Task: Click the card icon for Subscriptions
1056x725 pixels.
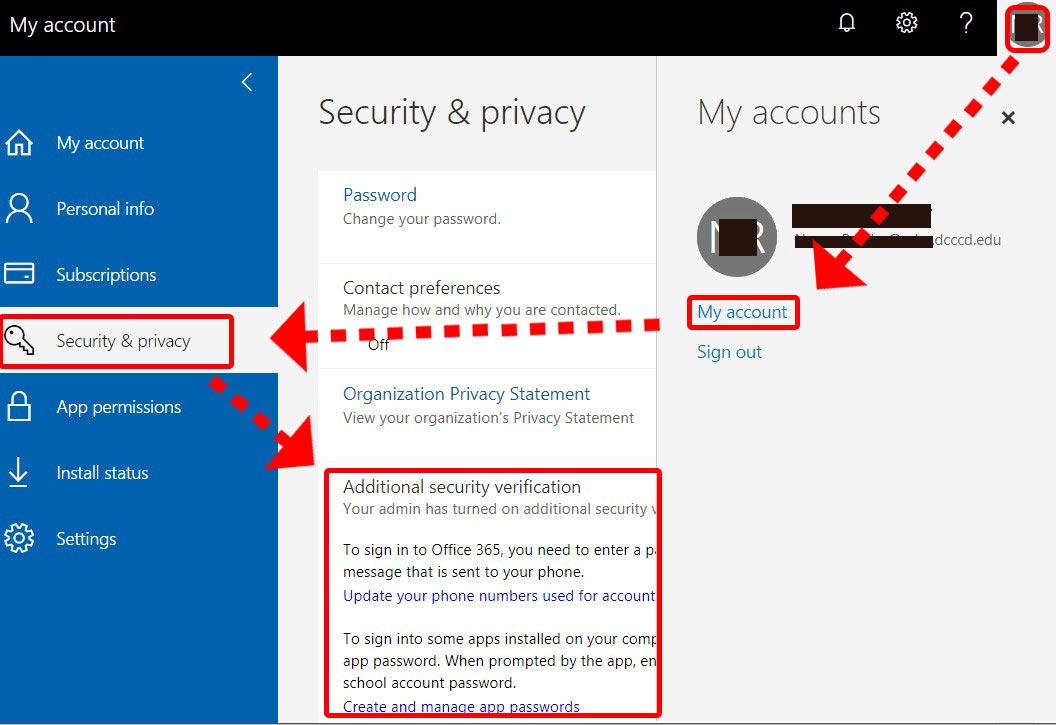Action: coord(19,274)
